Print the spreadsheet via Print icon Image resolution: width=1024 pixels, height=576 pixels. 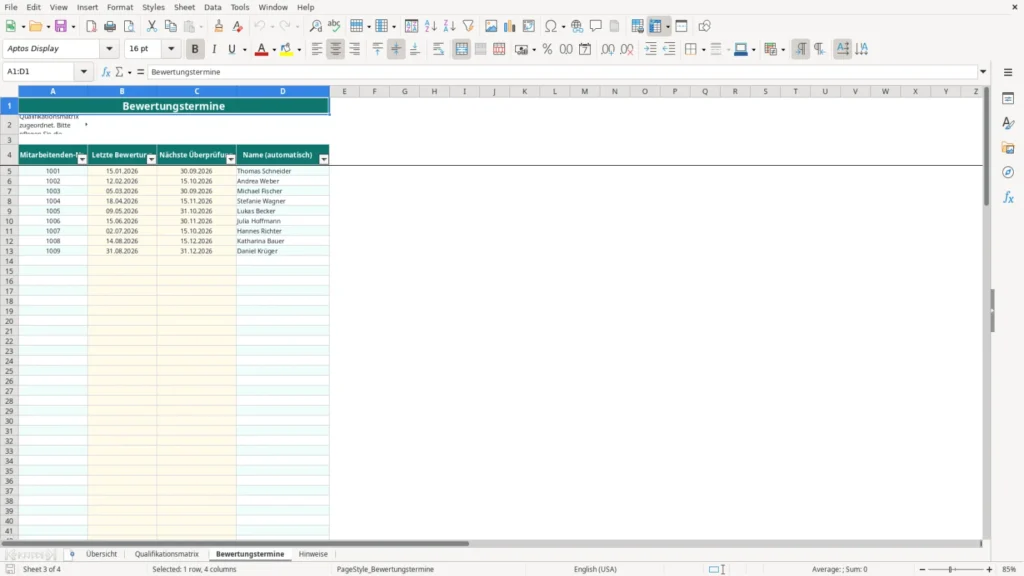tap(110, 26)
